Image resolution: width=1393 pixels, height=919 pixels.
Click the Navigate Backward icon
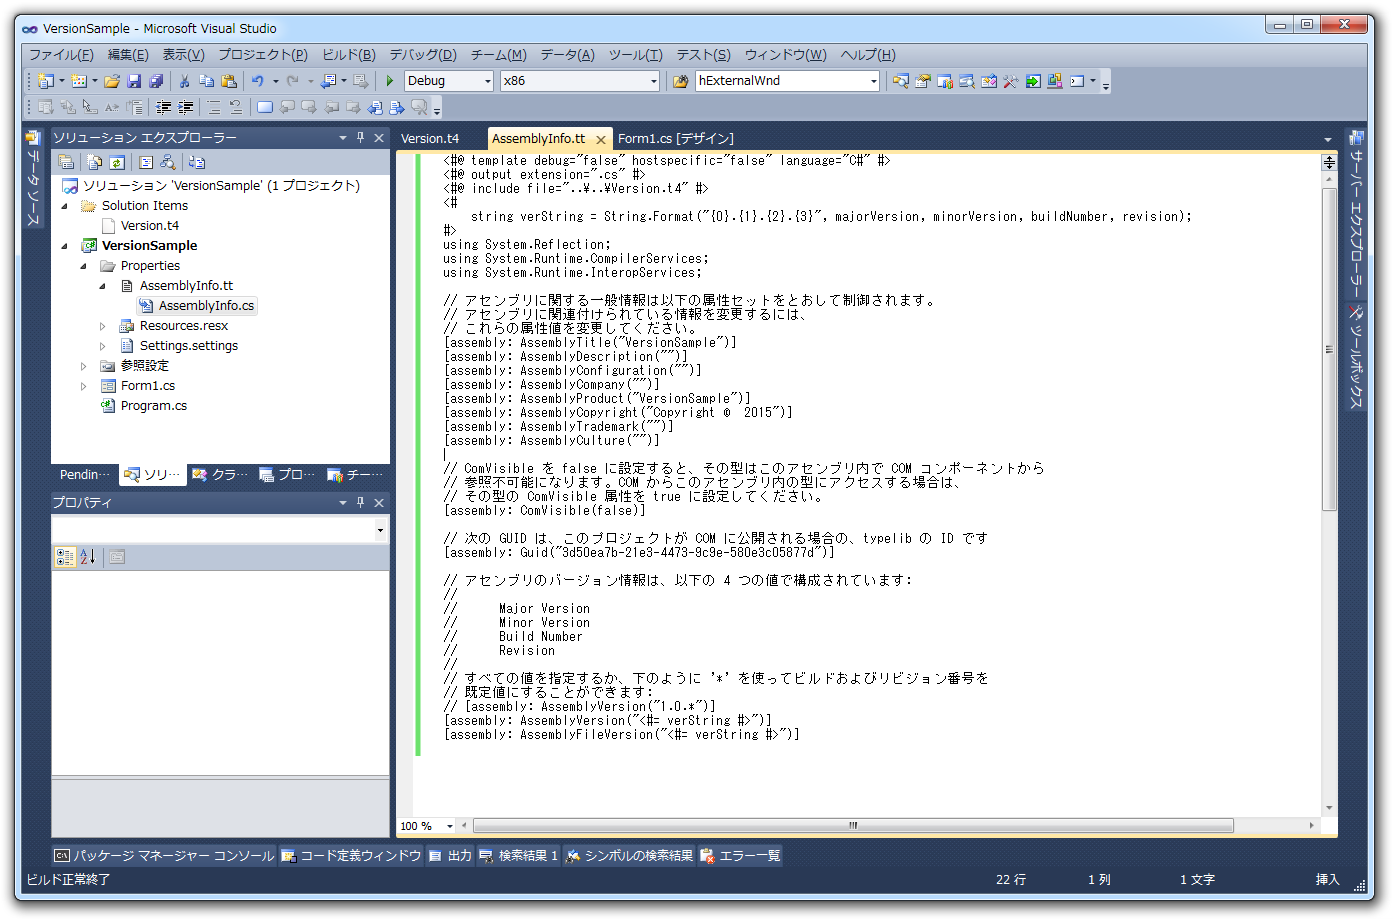(328, 81)
